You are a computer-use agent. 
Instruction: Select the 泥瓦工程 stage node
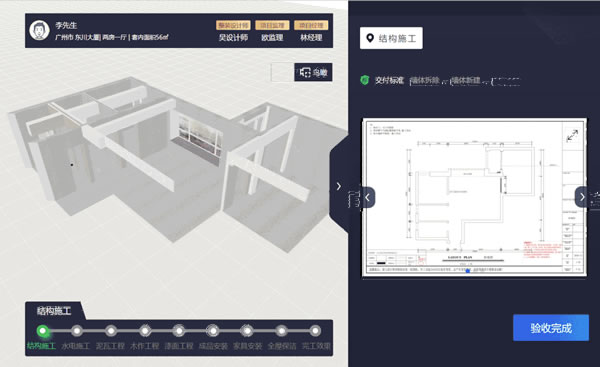pos(111,331)
